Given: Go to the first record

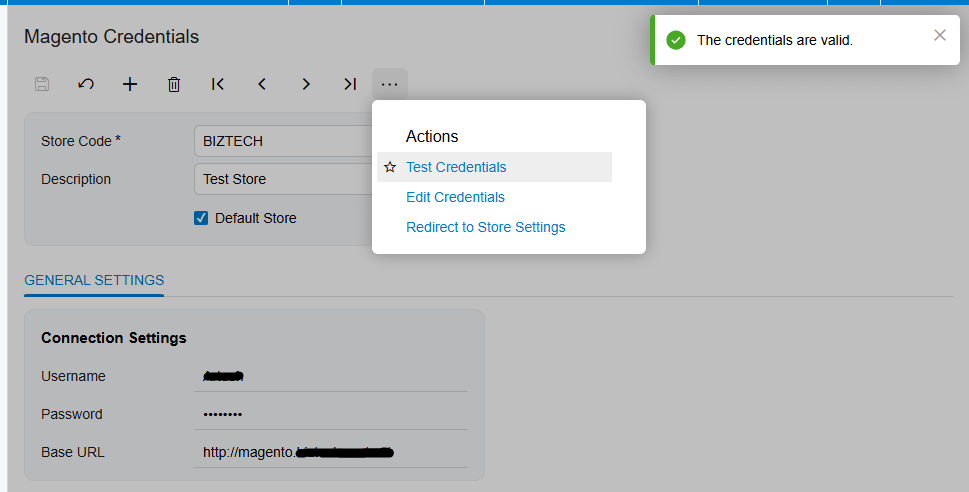Looking at the screenshot, I should click(218, 84).
